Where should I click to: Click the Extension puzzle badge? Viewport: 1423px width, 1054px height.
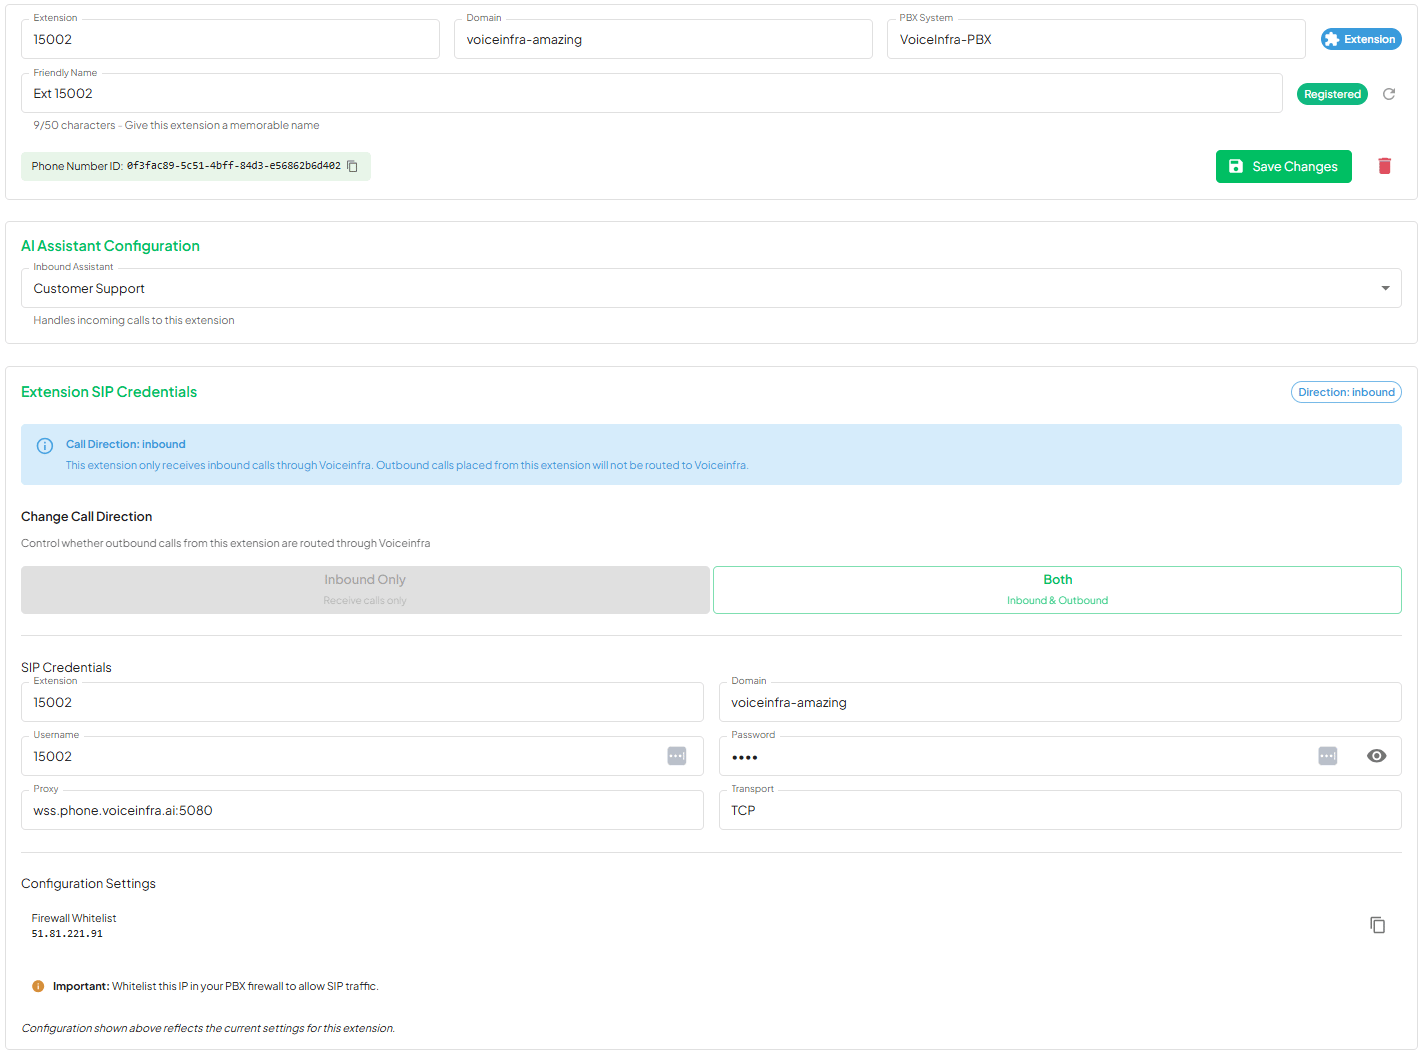point(1361,39)
